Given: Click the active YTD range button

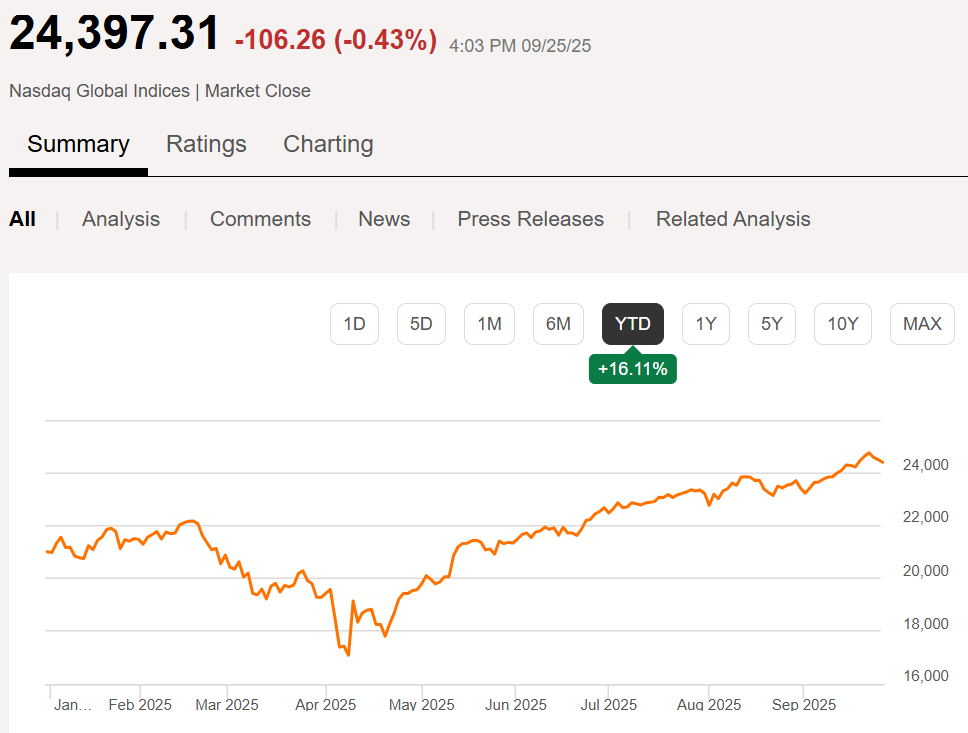Looking at the screenshot, I should (x=633, y=324).
